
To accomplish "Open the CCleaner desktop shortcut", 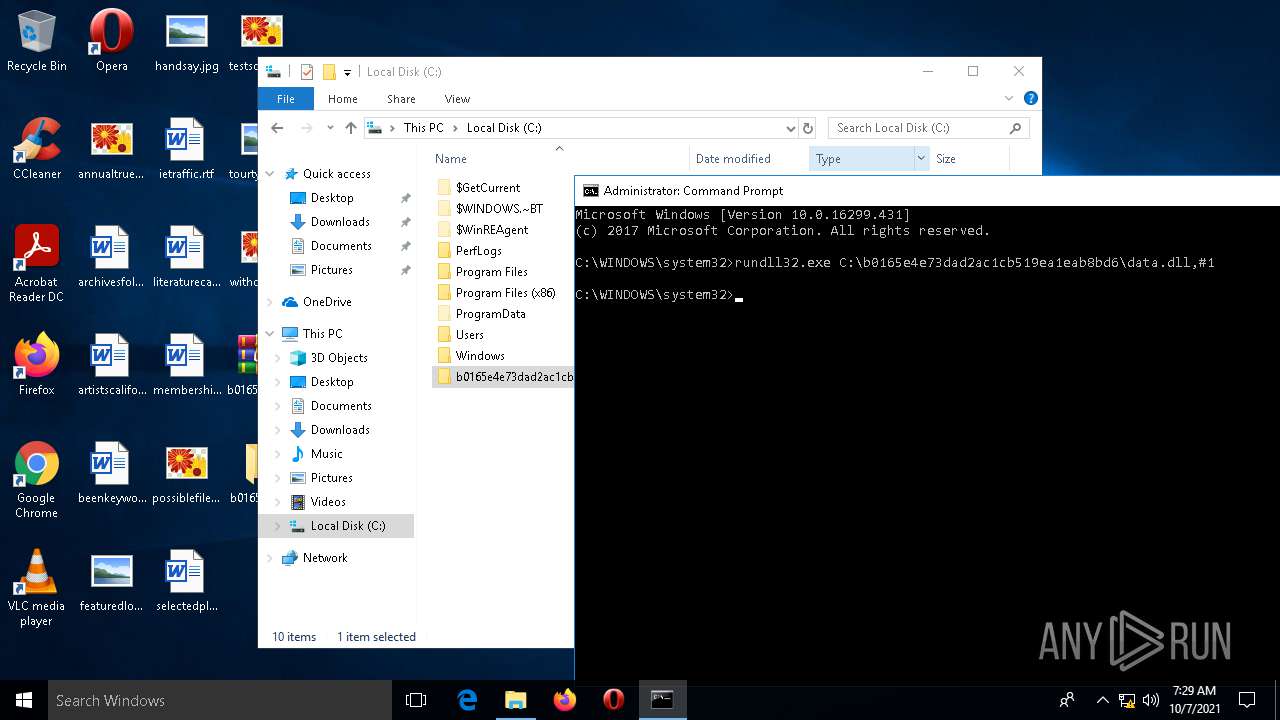I will (x=37, y=148).
